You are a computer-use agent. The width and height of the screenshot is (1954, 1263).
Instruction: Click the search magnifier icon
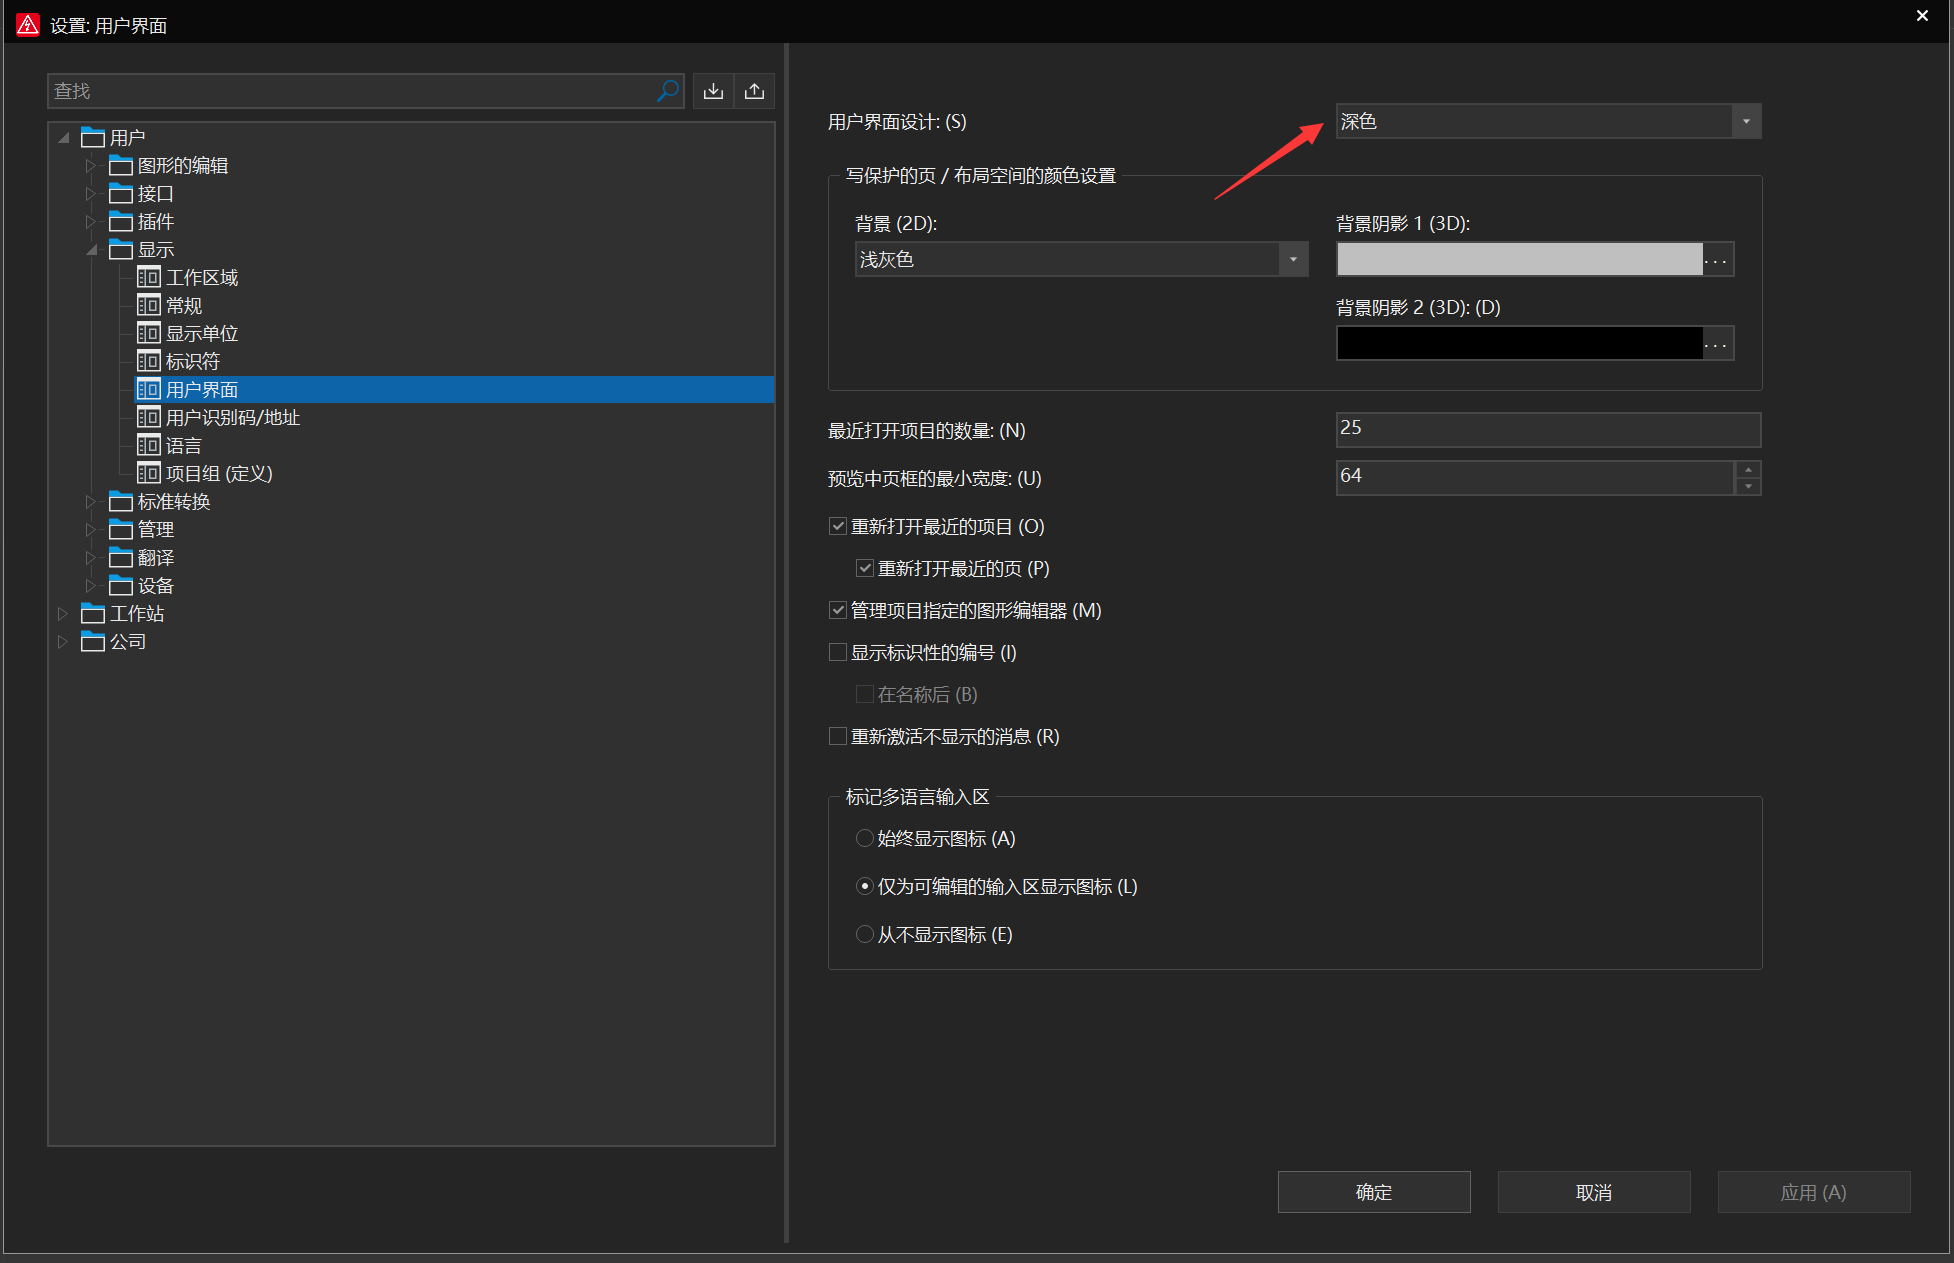click(x=667, y=91)
